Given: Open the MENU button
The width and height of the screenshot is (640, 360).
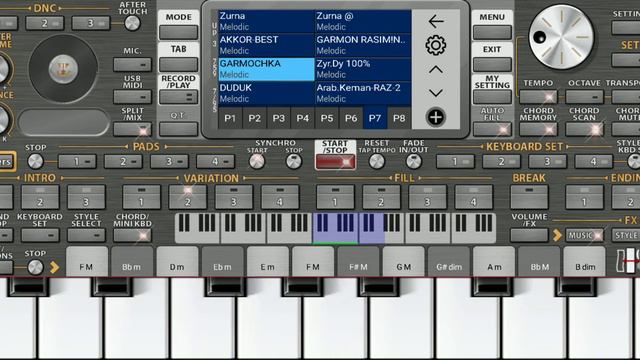Looking at the screenshot, I should pos(492,32).
